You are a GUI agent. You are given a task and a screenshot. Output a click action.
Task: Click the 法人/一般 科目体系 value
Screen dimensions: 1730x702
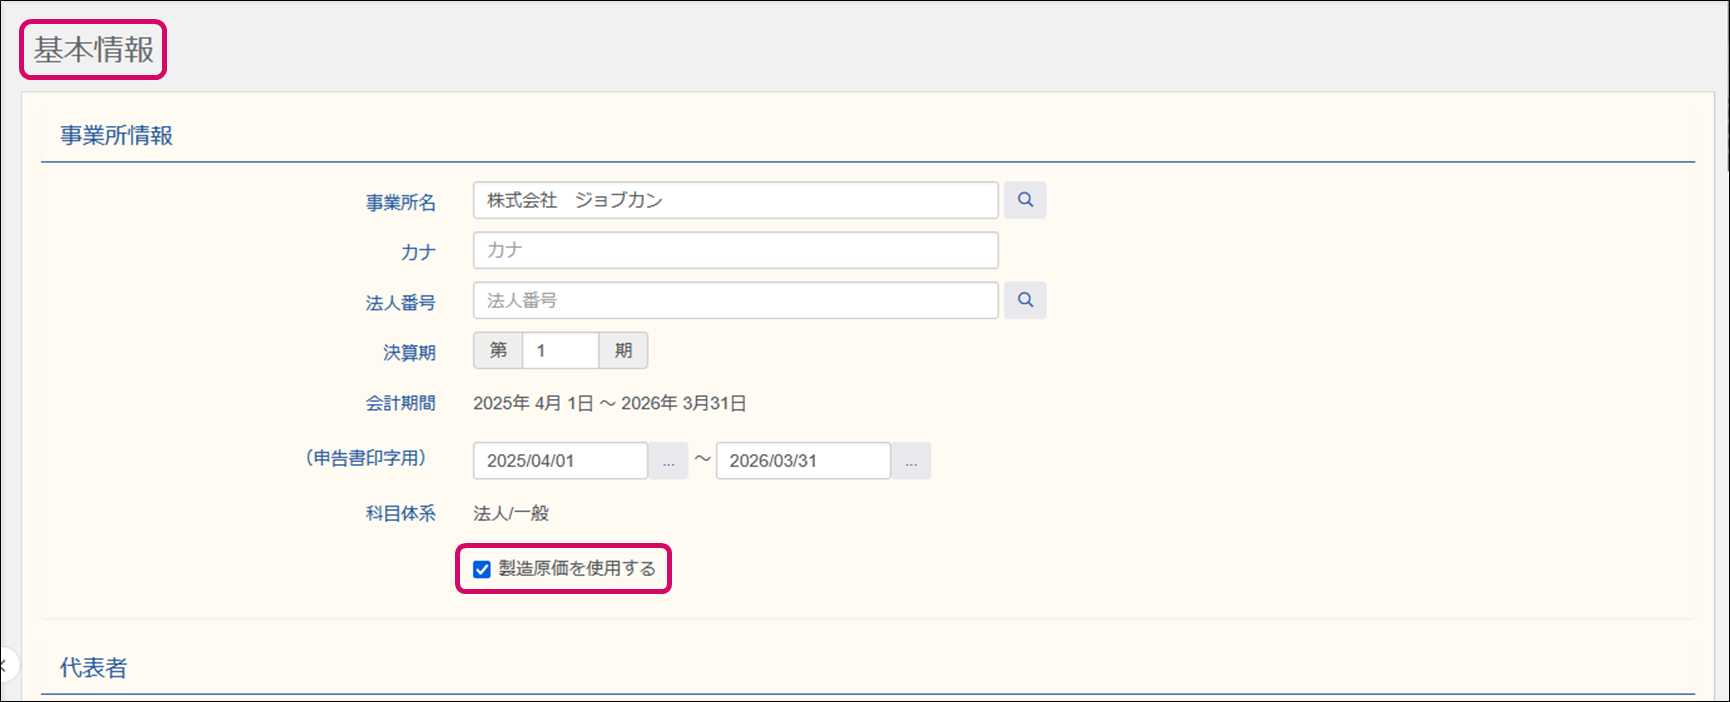coord(511,514)
